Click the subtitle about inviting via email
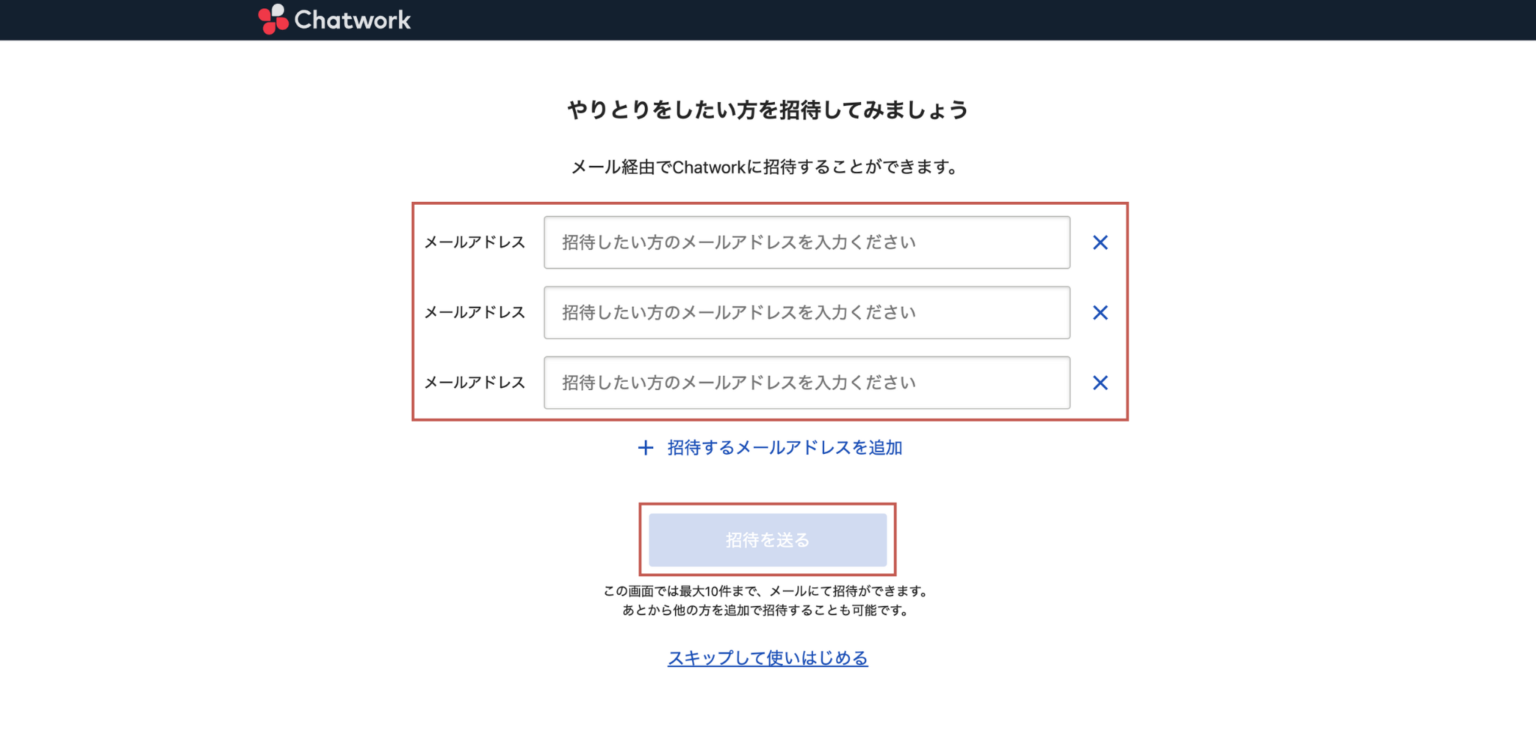 (768, 167)
